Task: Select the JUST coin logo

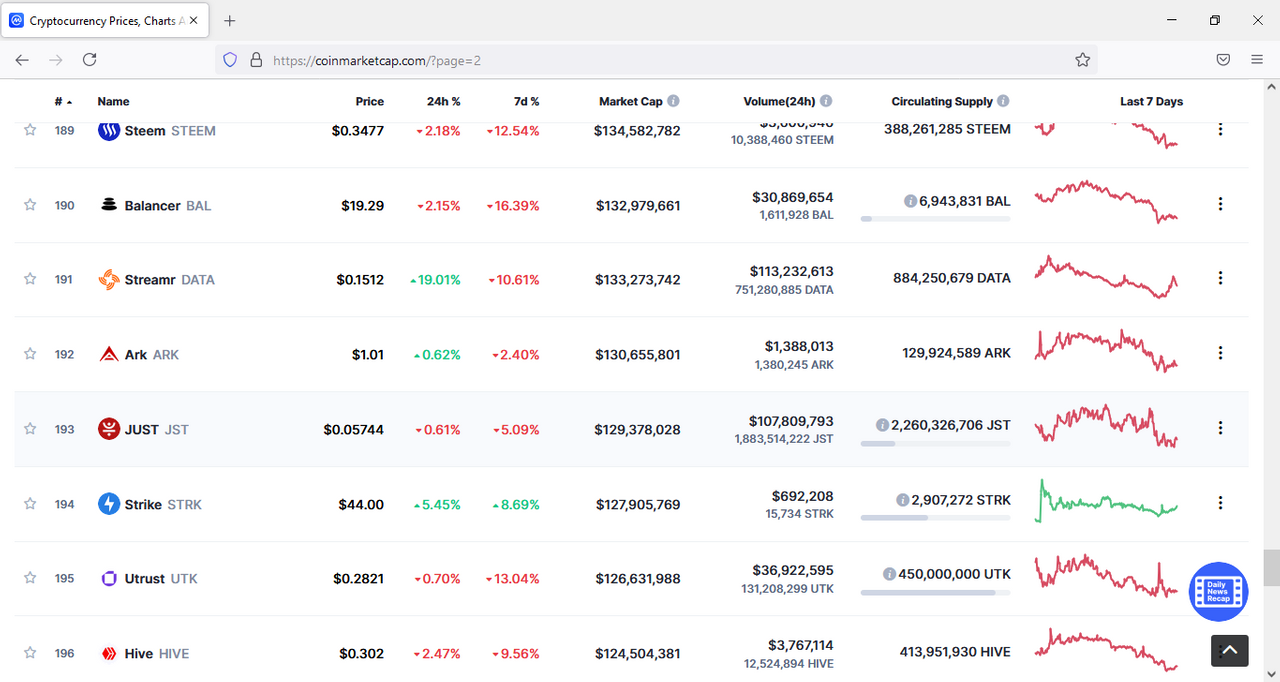Action: 109,429
